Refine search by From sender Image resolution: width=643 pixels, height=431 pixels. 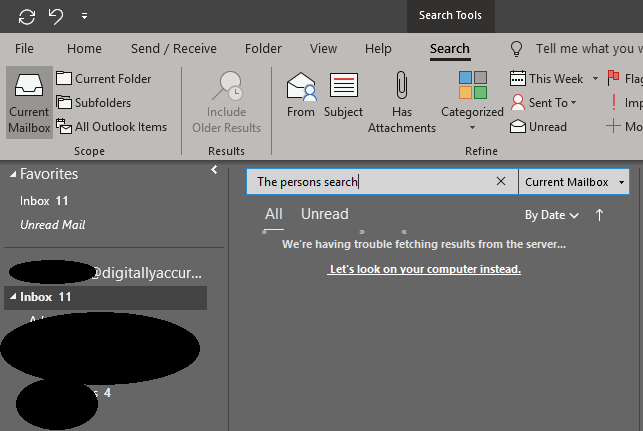coord(301,95)
